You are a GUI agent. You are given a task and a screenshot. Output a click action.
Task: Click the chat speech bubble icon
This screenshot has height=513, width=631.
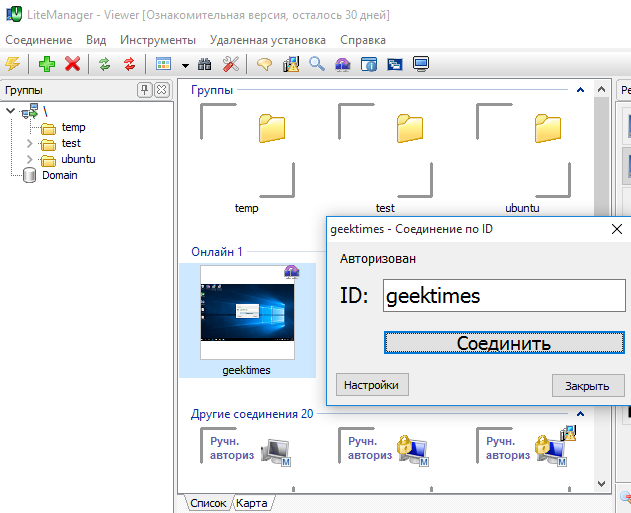264,64
